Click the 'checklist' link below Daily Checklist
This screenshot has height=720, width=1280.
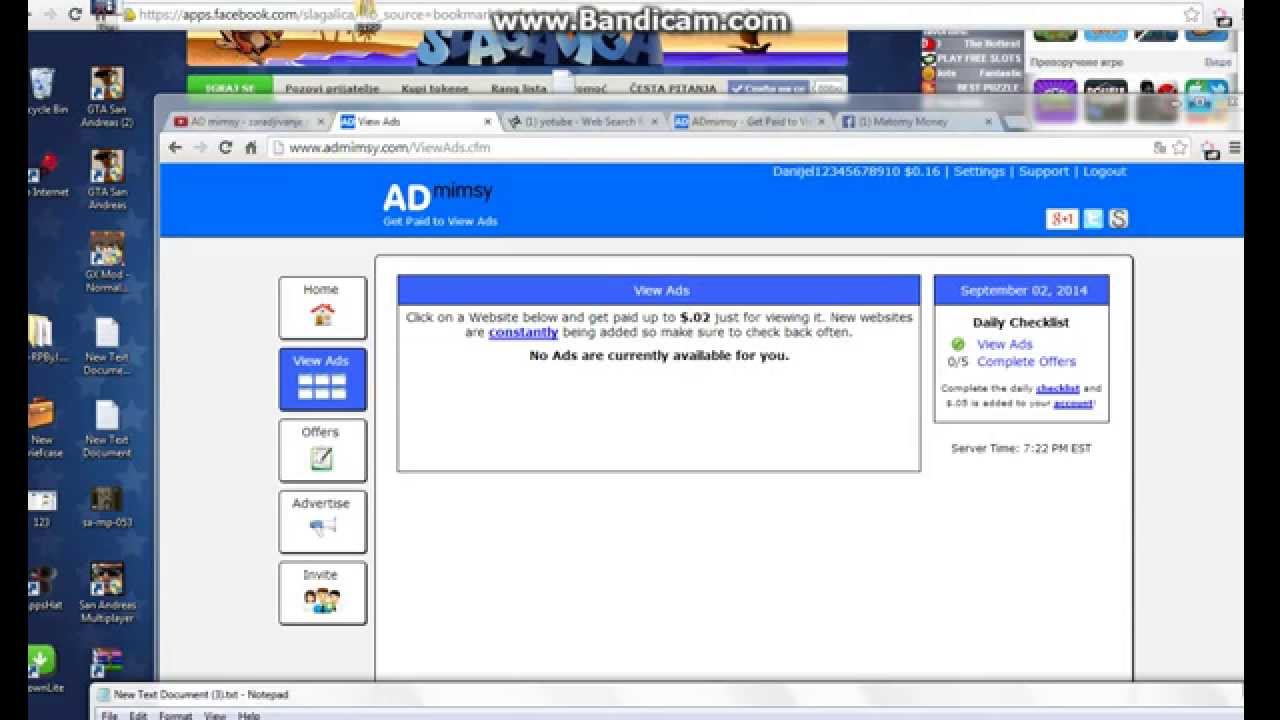(x=1057, y=388)
